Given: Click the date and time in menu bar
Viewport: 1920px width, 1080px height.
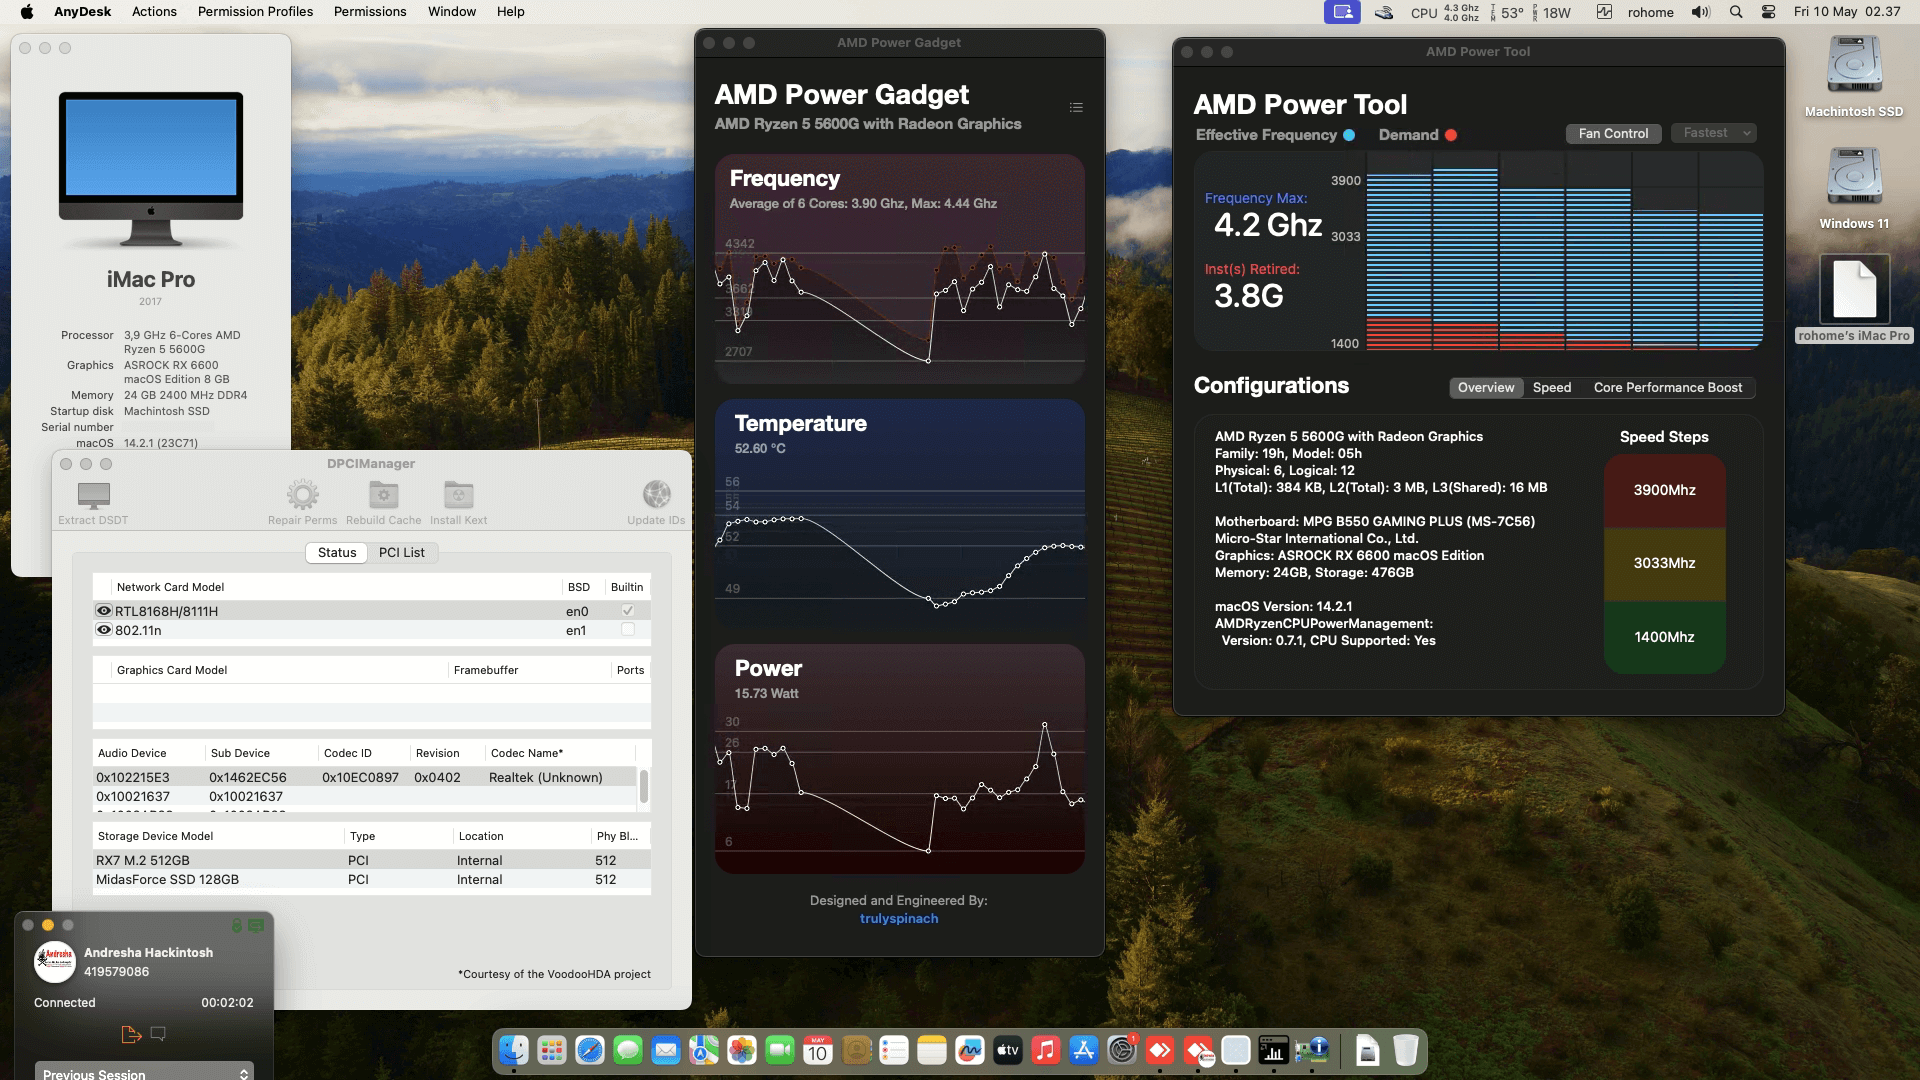Looking at the screenshot, I should click(x=1847, y=12).
